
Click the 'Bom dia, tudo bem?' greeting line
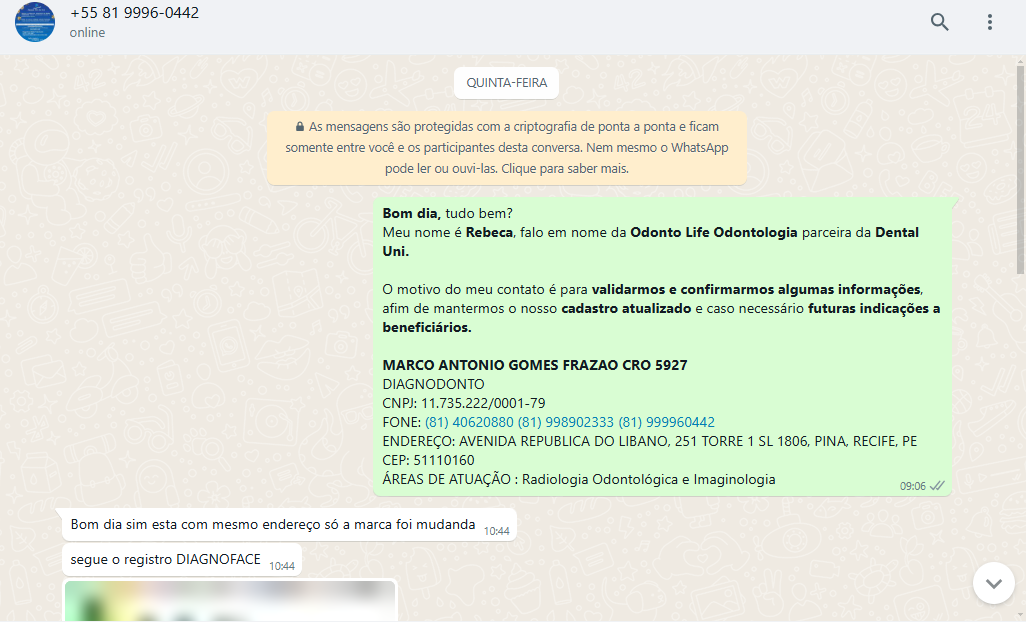pyautogui.click(x=448, y=213)
